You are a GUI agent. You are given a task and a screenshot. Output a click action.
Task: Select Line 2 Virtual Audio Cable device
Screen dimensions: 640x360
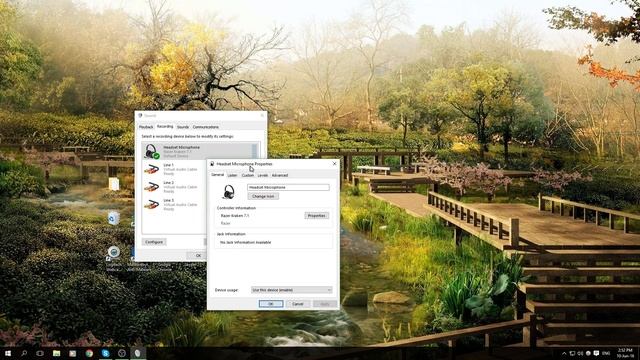174,187
